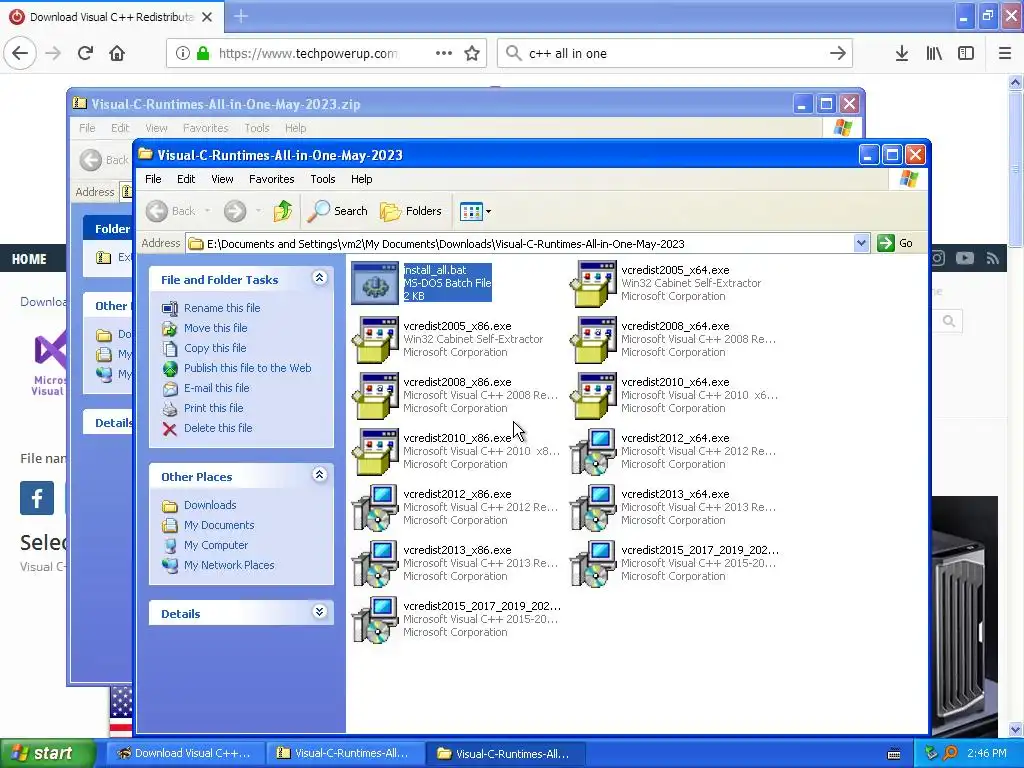Click Firefox home button

[x=117, y=53]
